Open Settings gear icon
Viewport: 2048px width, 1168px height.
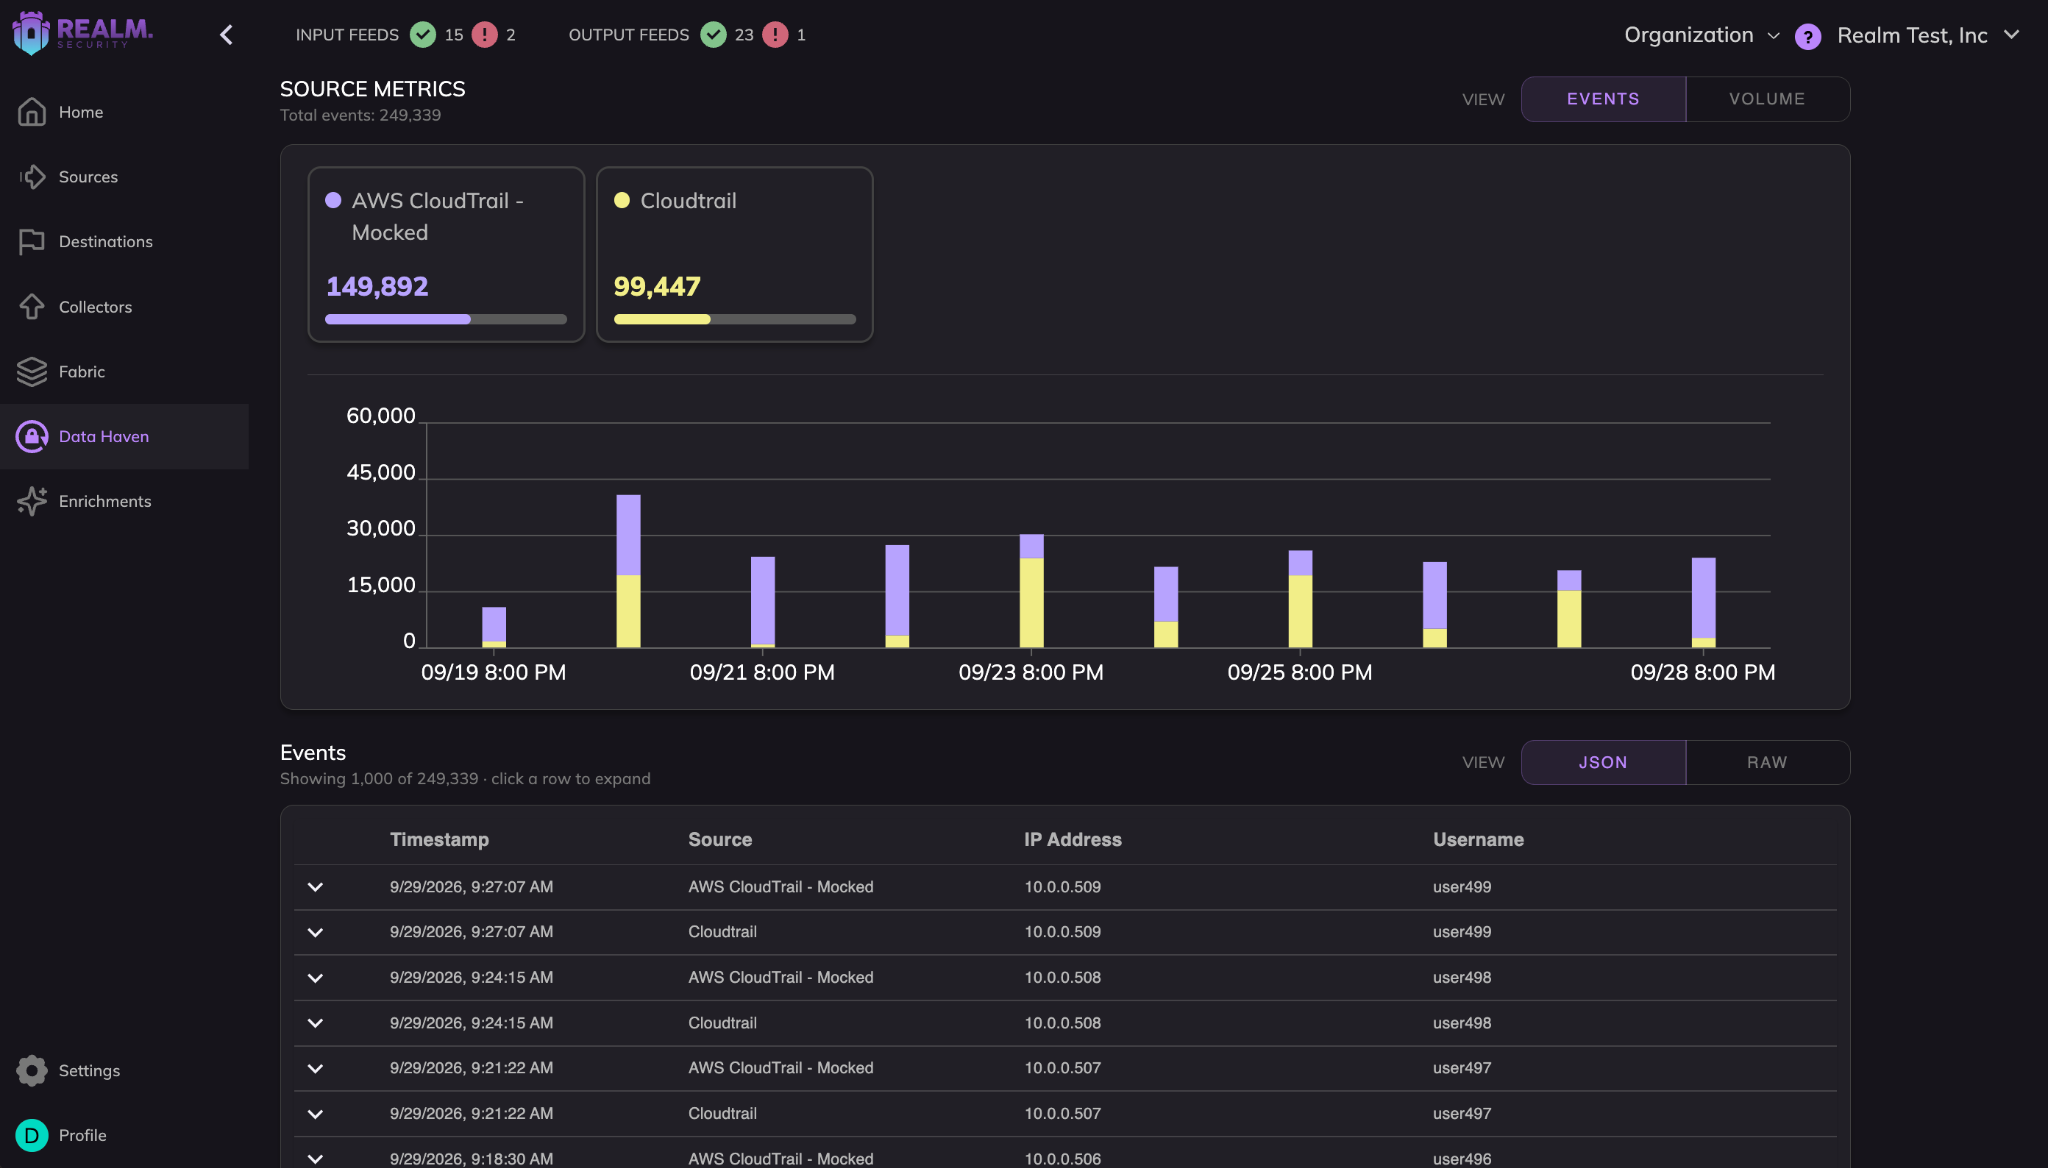pos(32,1070)
